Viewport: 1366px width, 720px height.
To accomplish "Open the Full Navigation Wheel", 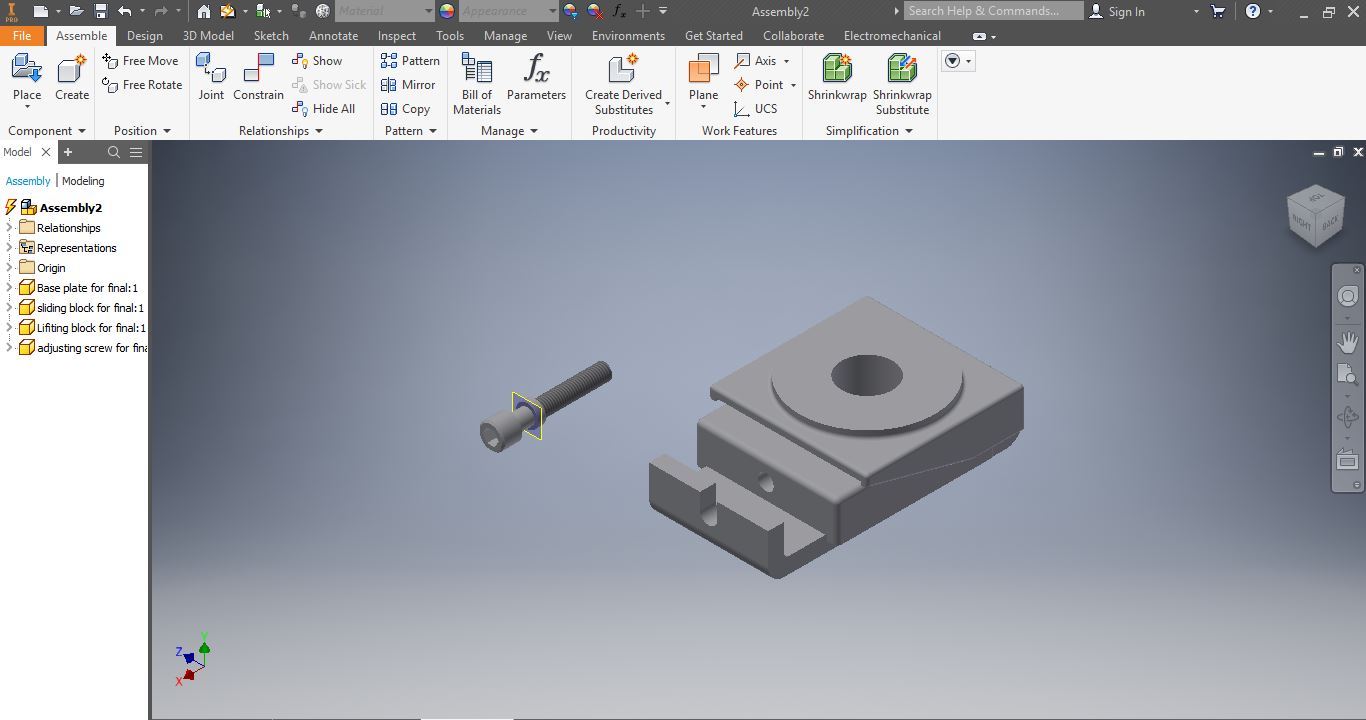I will pos(1348,297).
